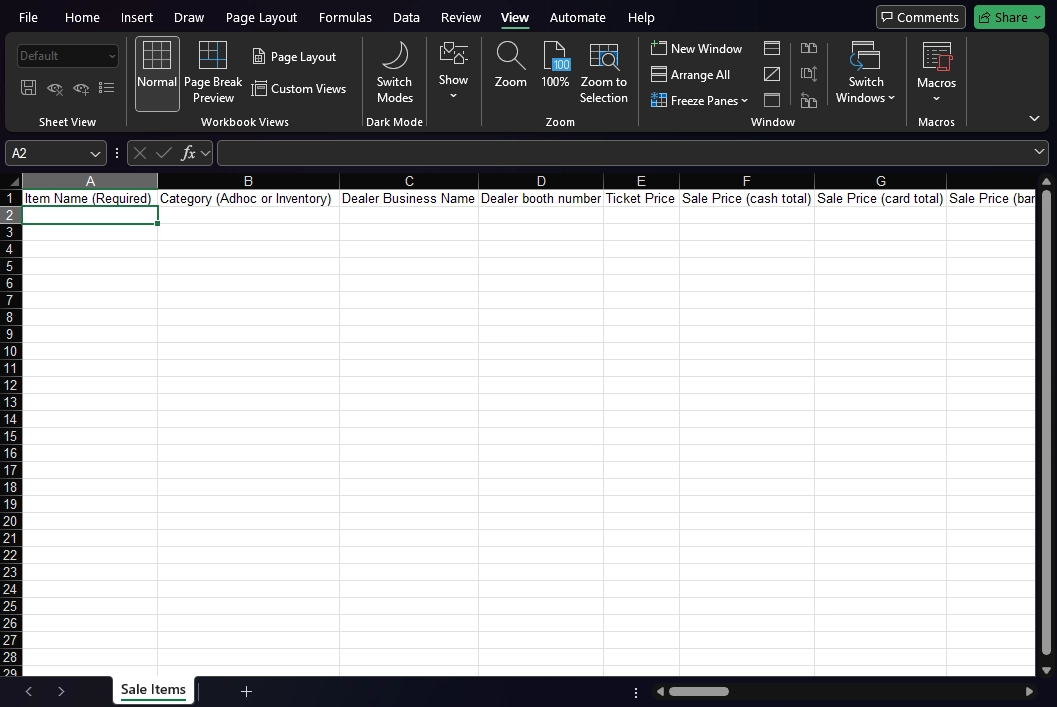Click View Side by Side icon
1057x707 pixels.
809,49
